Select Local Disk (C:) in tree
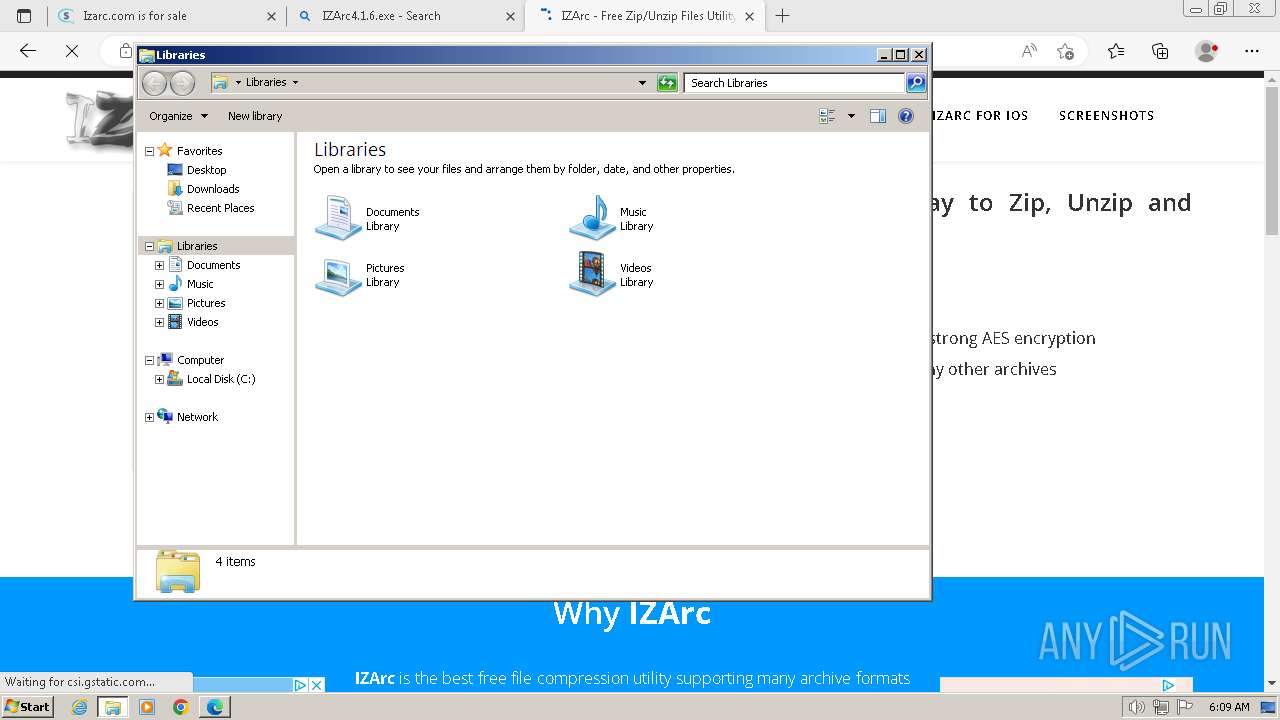This screenshot has width=1280, height=720. point(221,379)
